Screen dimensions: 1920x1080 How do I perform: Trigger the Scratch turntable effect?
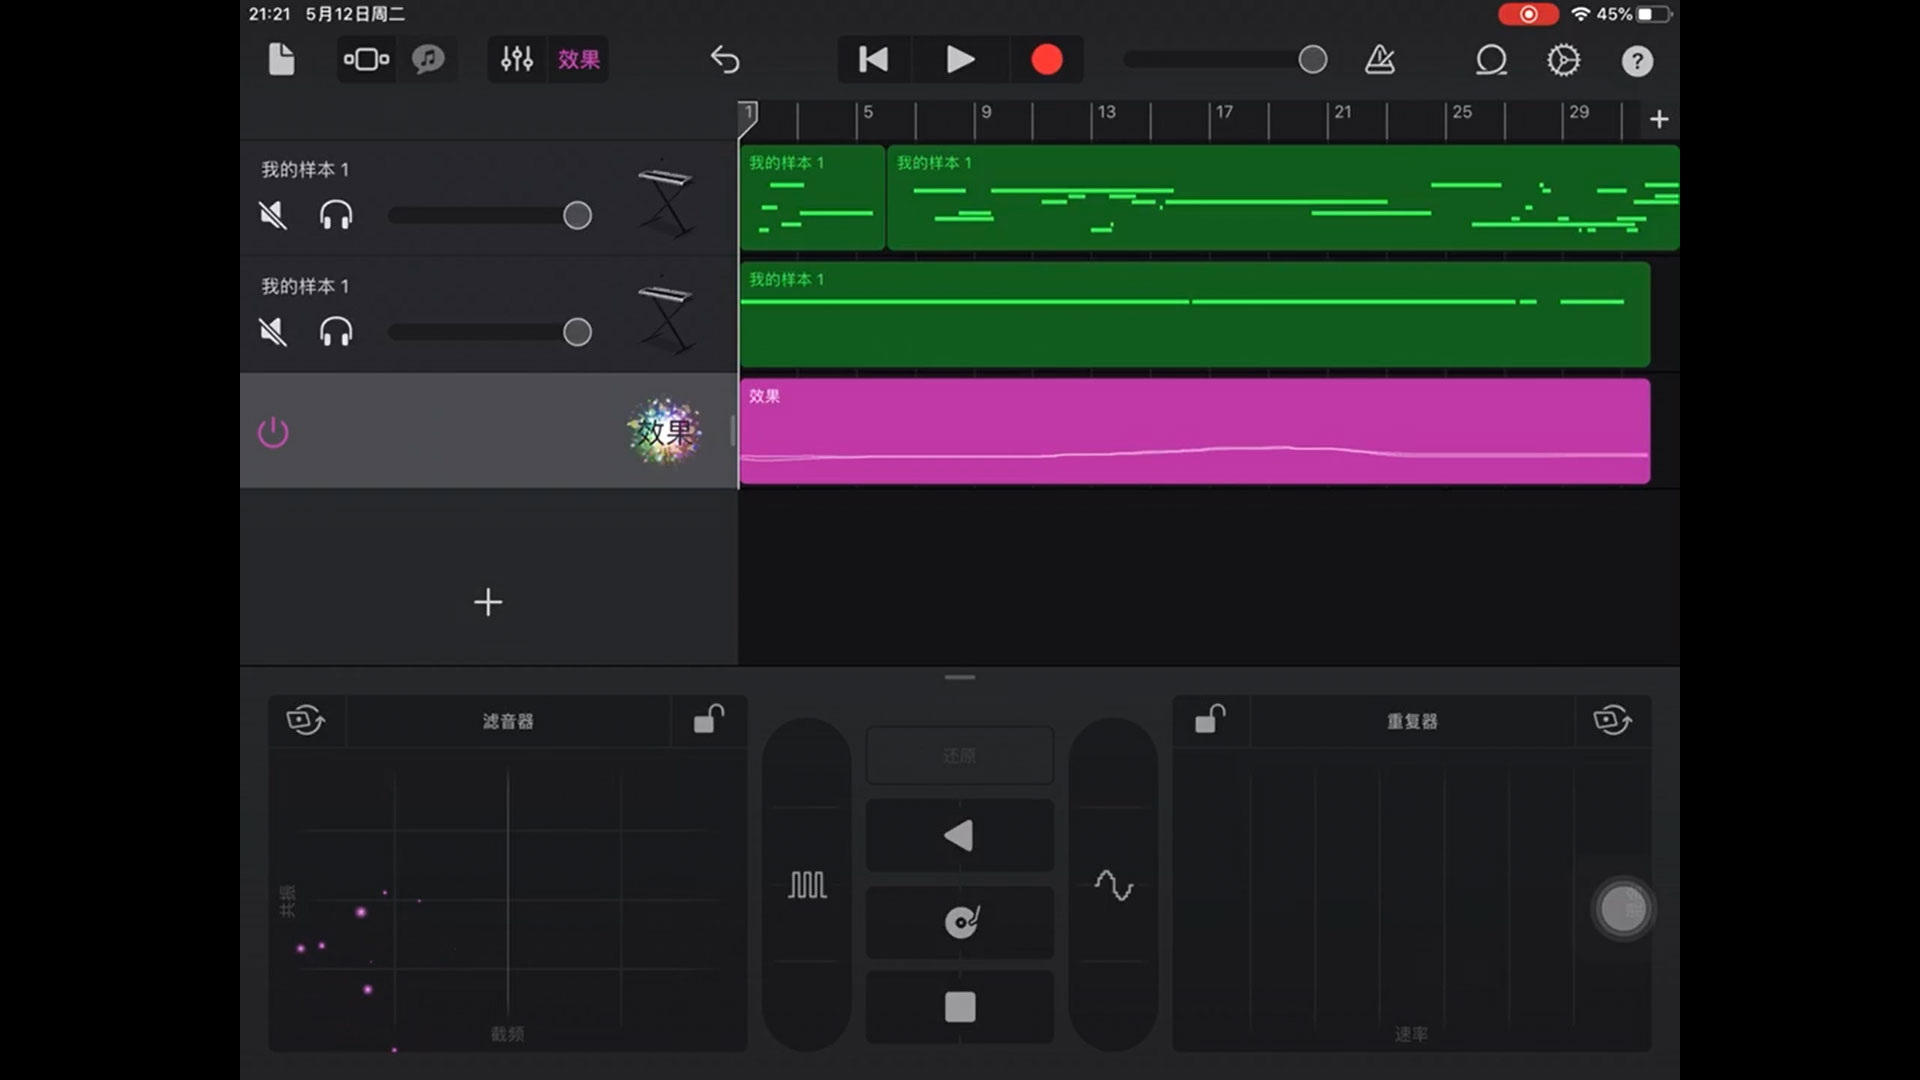point(959,921)
